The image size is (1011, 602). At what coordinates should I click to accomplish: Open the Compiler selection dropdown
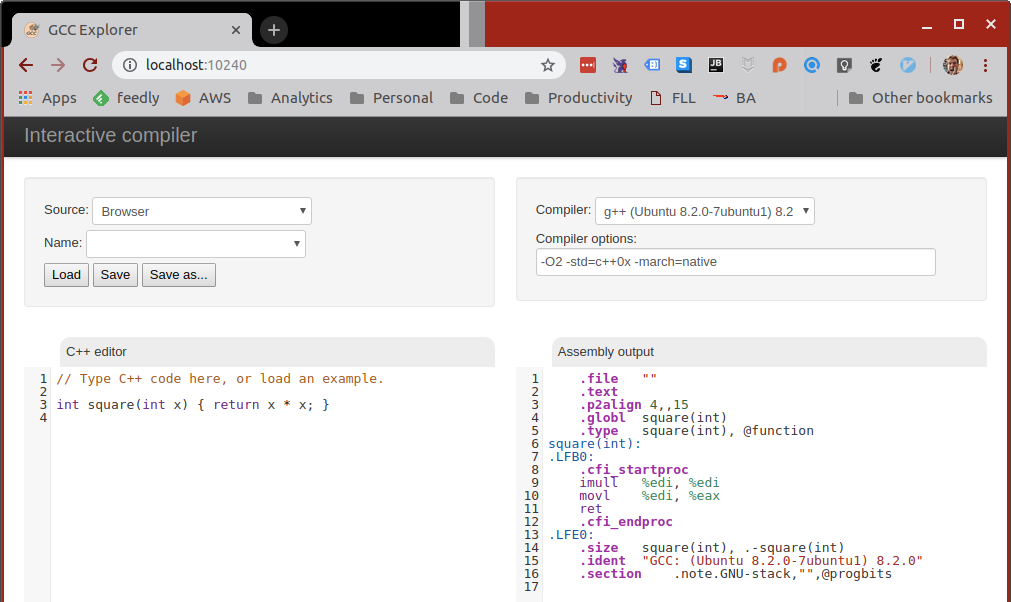click(x=705, y=211)
